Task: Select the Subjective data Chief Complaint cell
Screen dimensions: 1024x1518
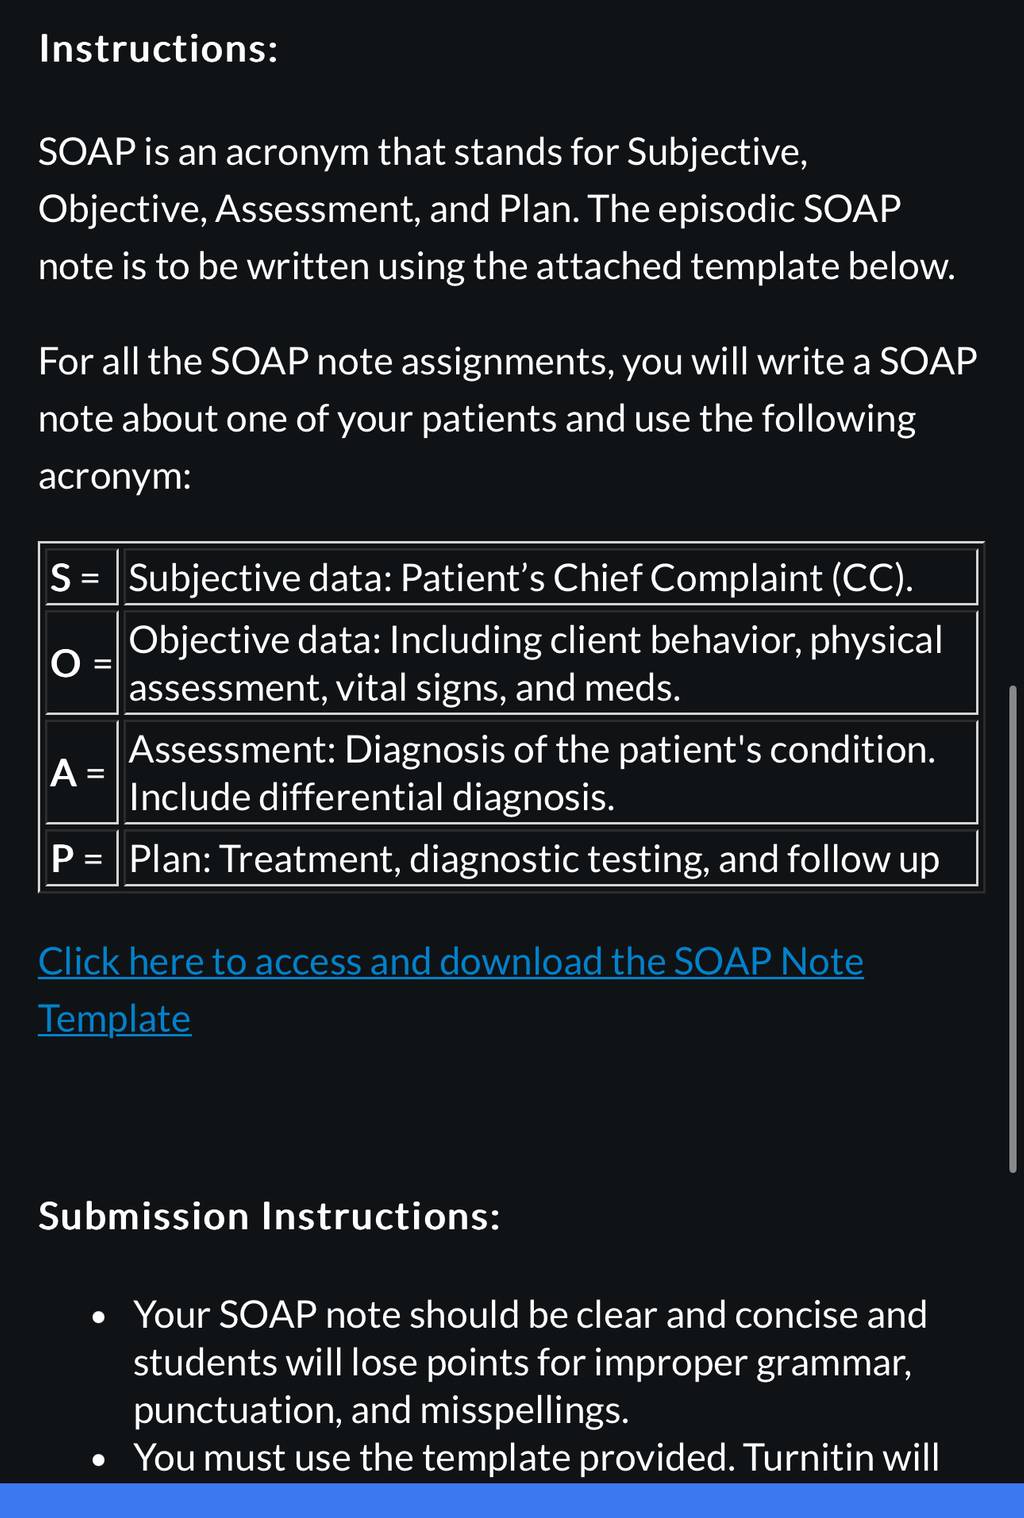Action: coord(550,578)
